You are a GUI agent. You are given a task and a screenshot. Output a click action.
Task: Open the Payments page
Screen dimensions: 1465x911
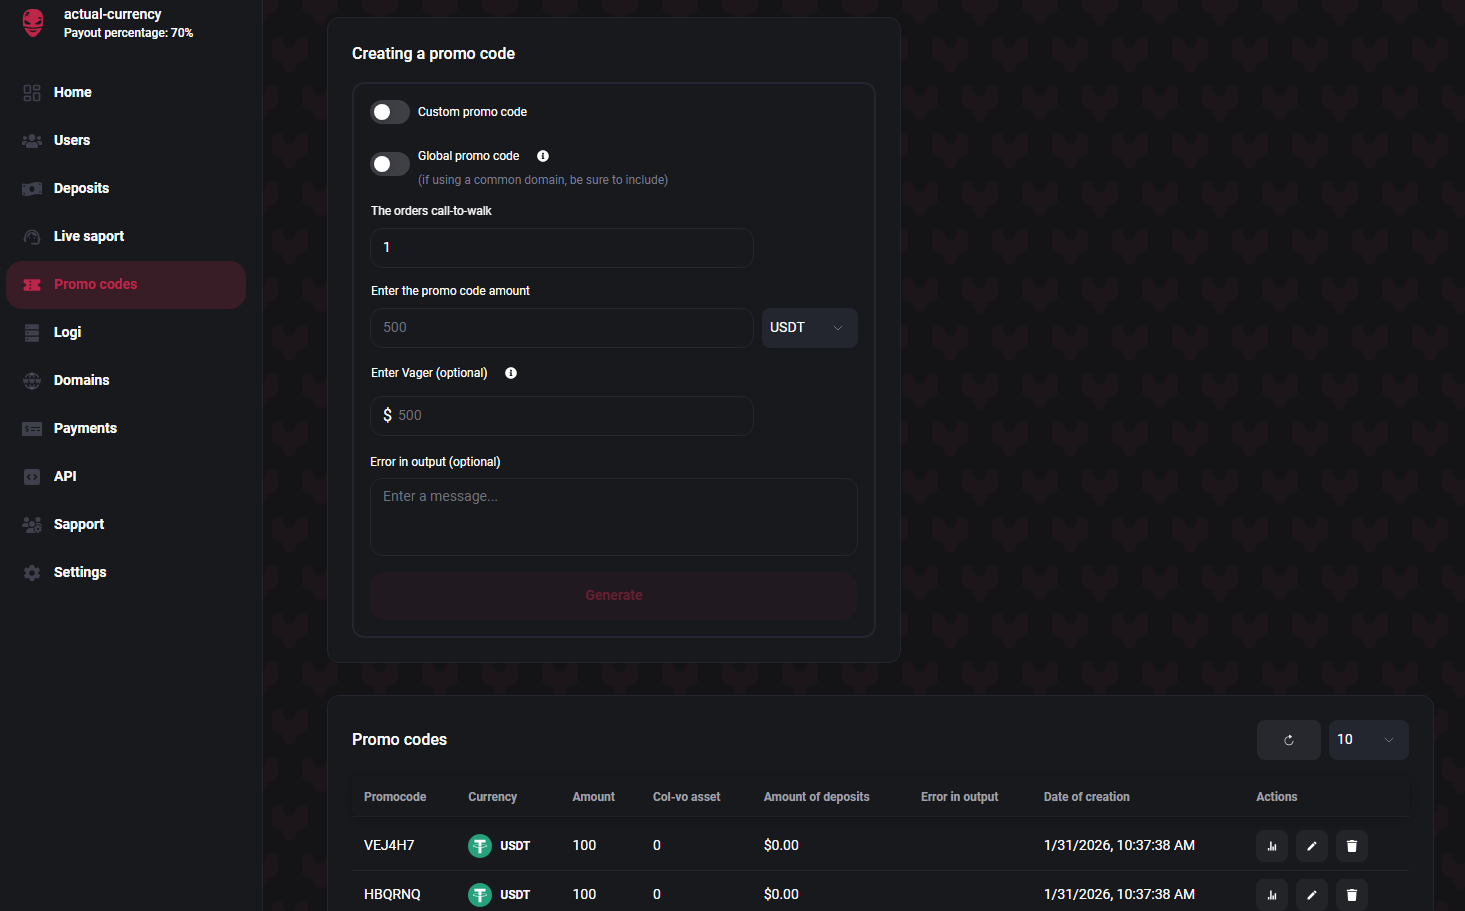coord(126,429)
